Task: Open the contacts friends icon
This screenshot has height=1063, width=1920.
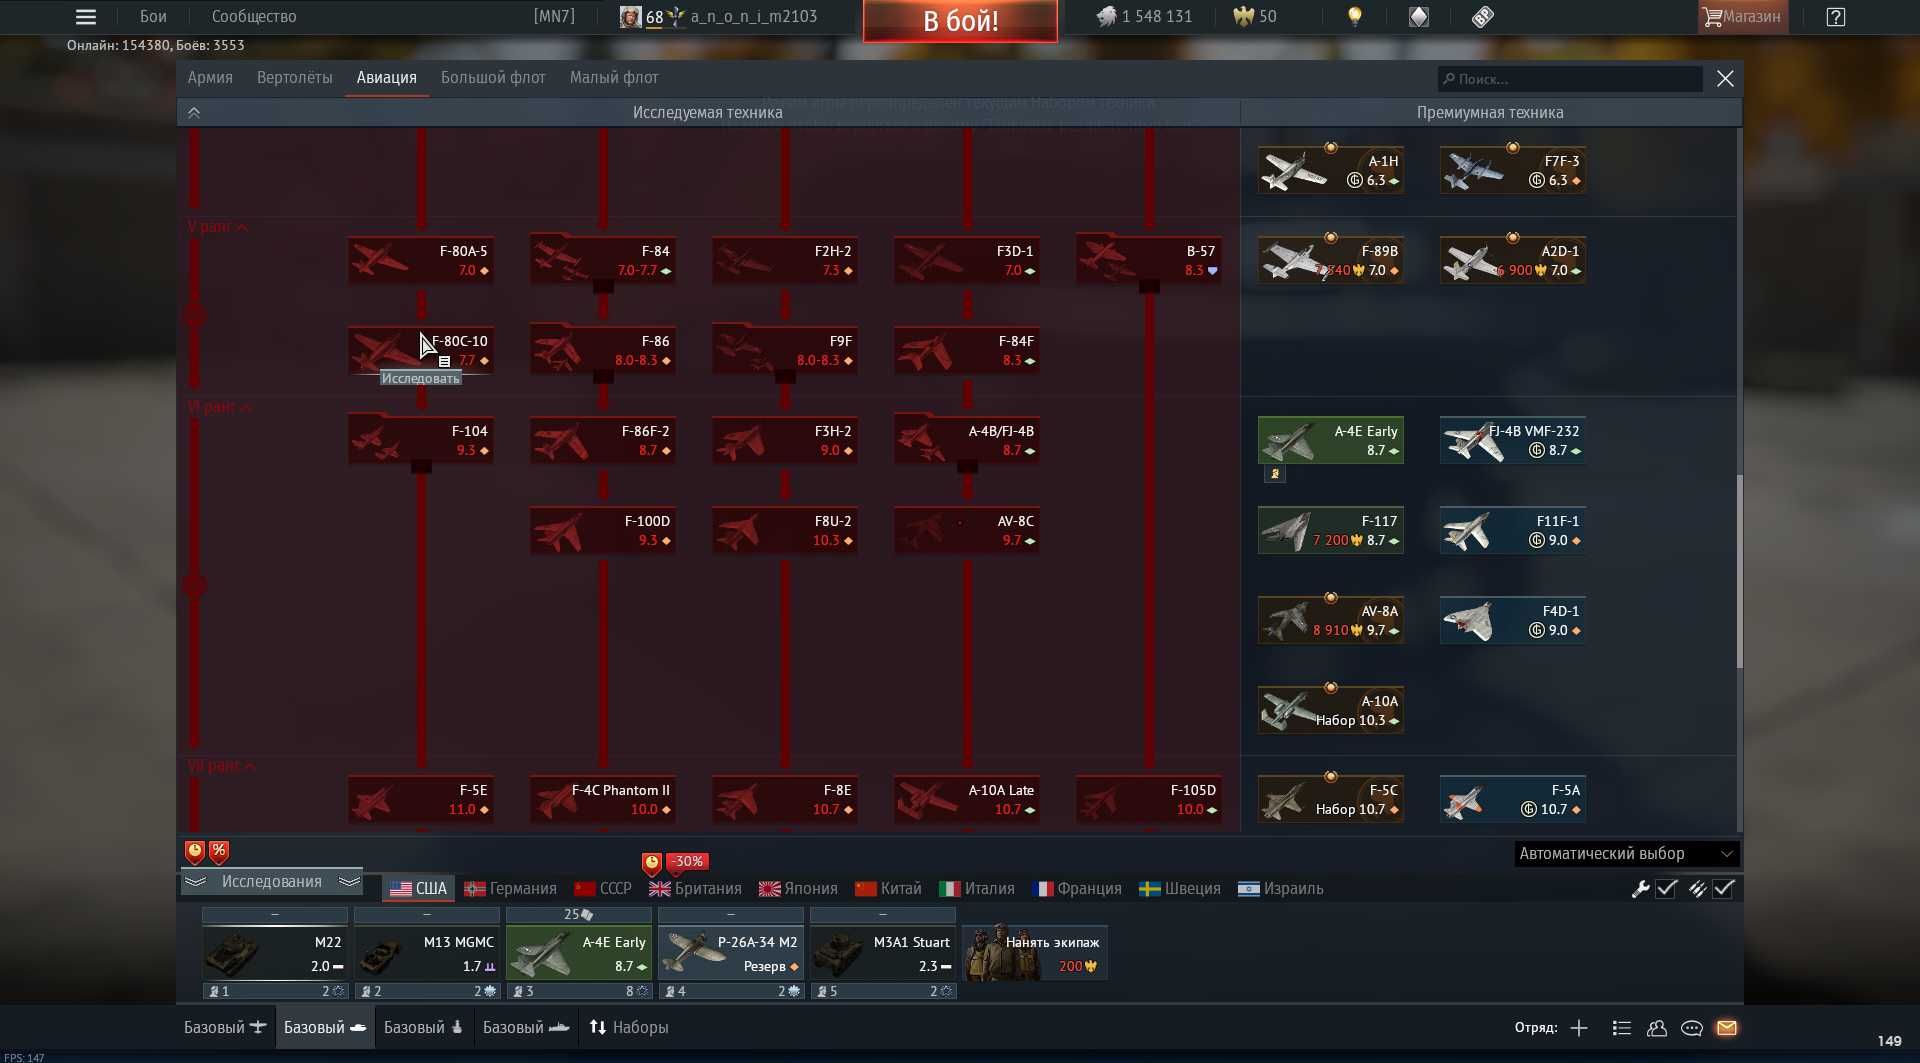Action: click(1657, 1028)
